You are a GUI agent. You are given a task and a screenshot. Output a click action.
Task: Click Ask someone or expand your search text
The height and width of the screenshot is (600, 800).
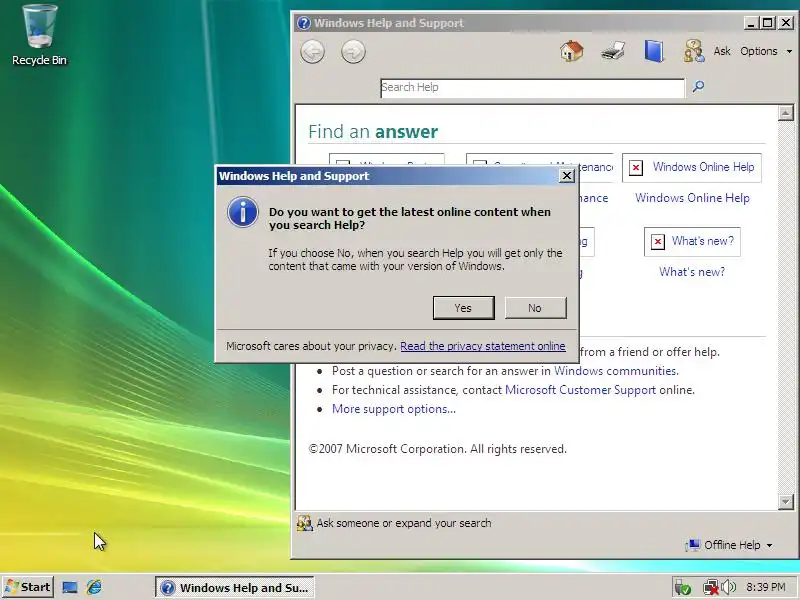coord(404,523)
